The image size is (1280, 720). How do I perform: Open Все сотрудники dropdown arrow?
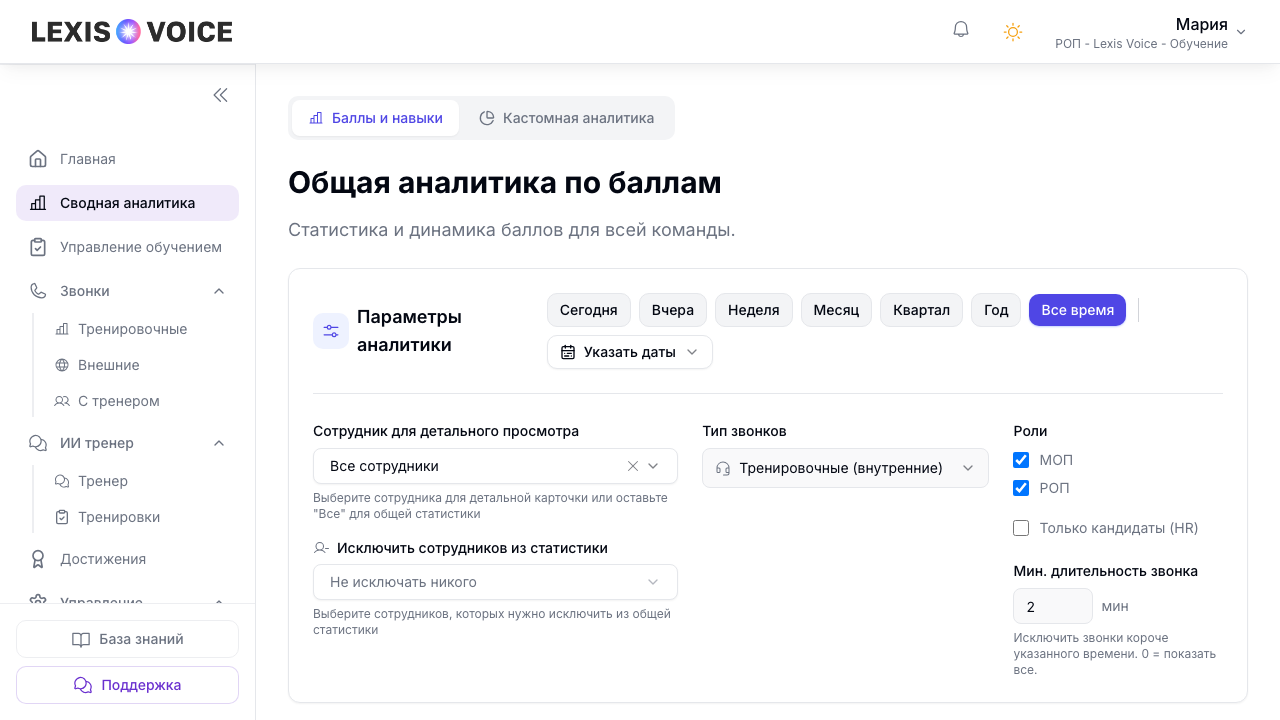(x=653, y=466)
